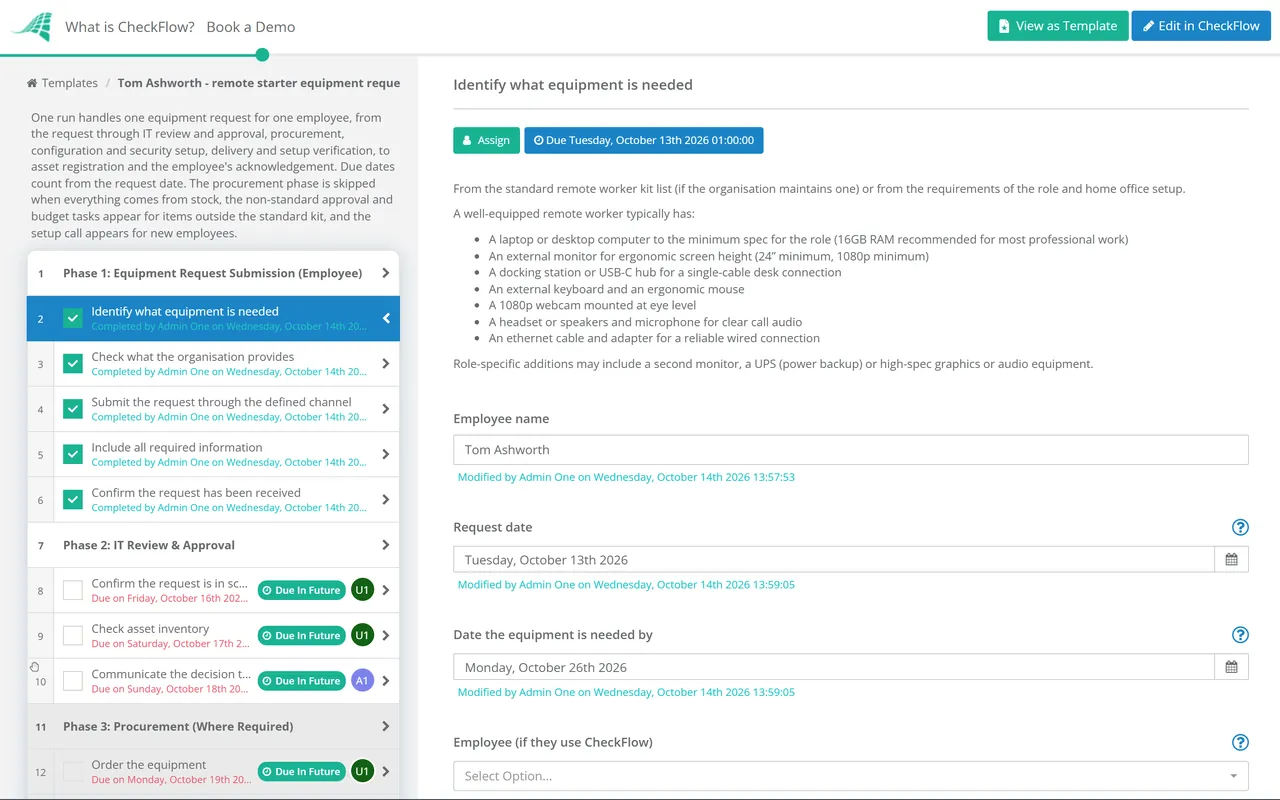The height and width of the screenshot is (800, 1280).
Task: Click the Date equipment needed by field
Action: click(834, 667)
